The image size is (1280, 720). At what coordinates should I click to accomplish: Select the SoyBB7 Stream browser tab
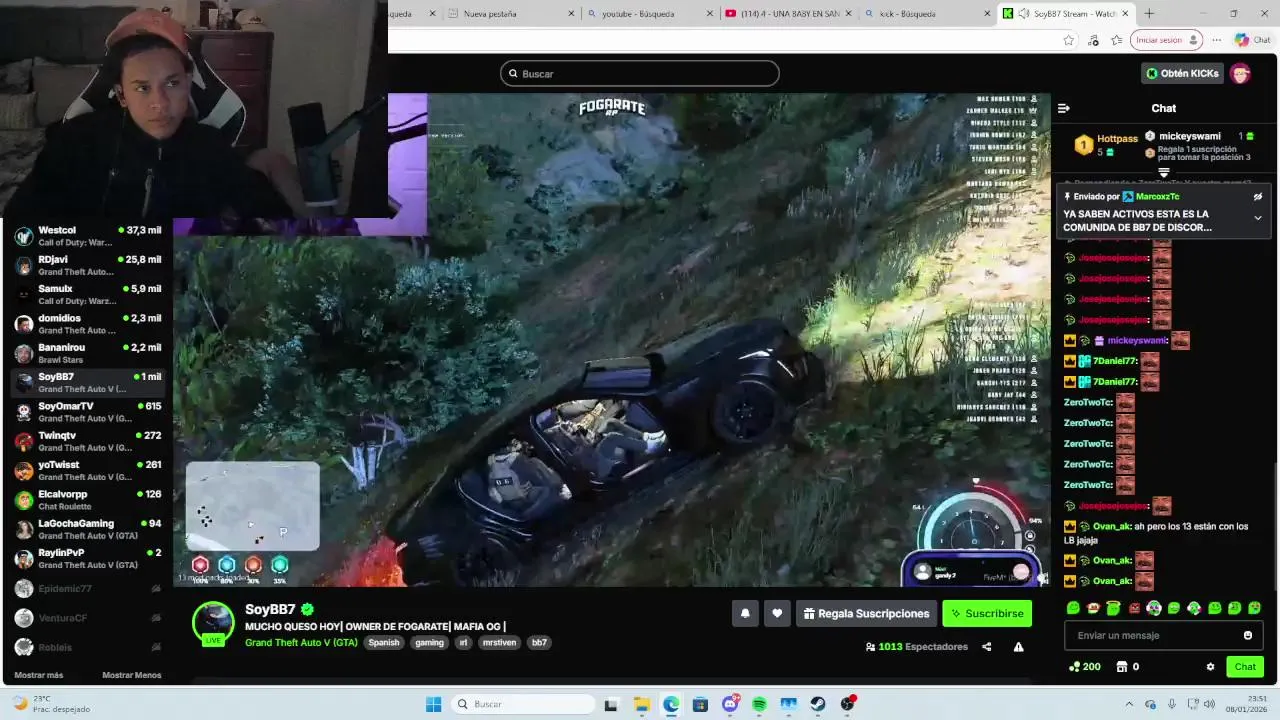1066,13
